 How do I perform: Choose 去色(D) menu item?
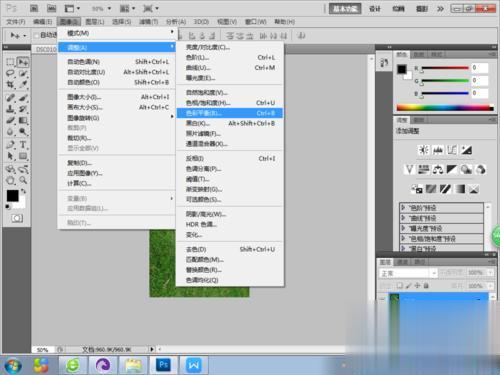click(230, 249)
